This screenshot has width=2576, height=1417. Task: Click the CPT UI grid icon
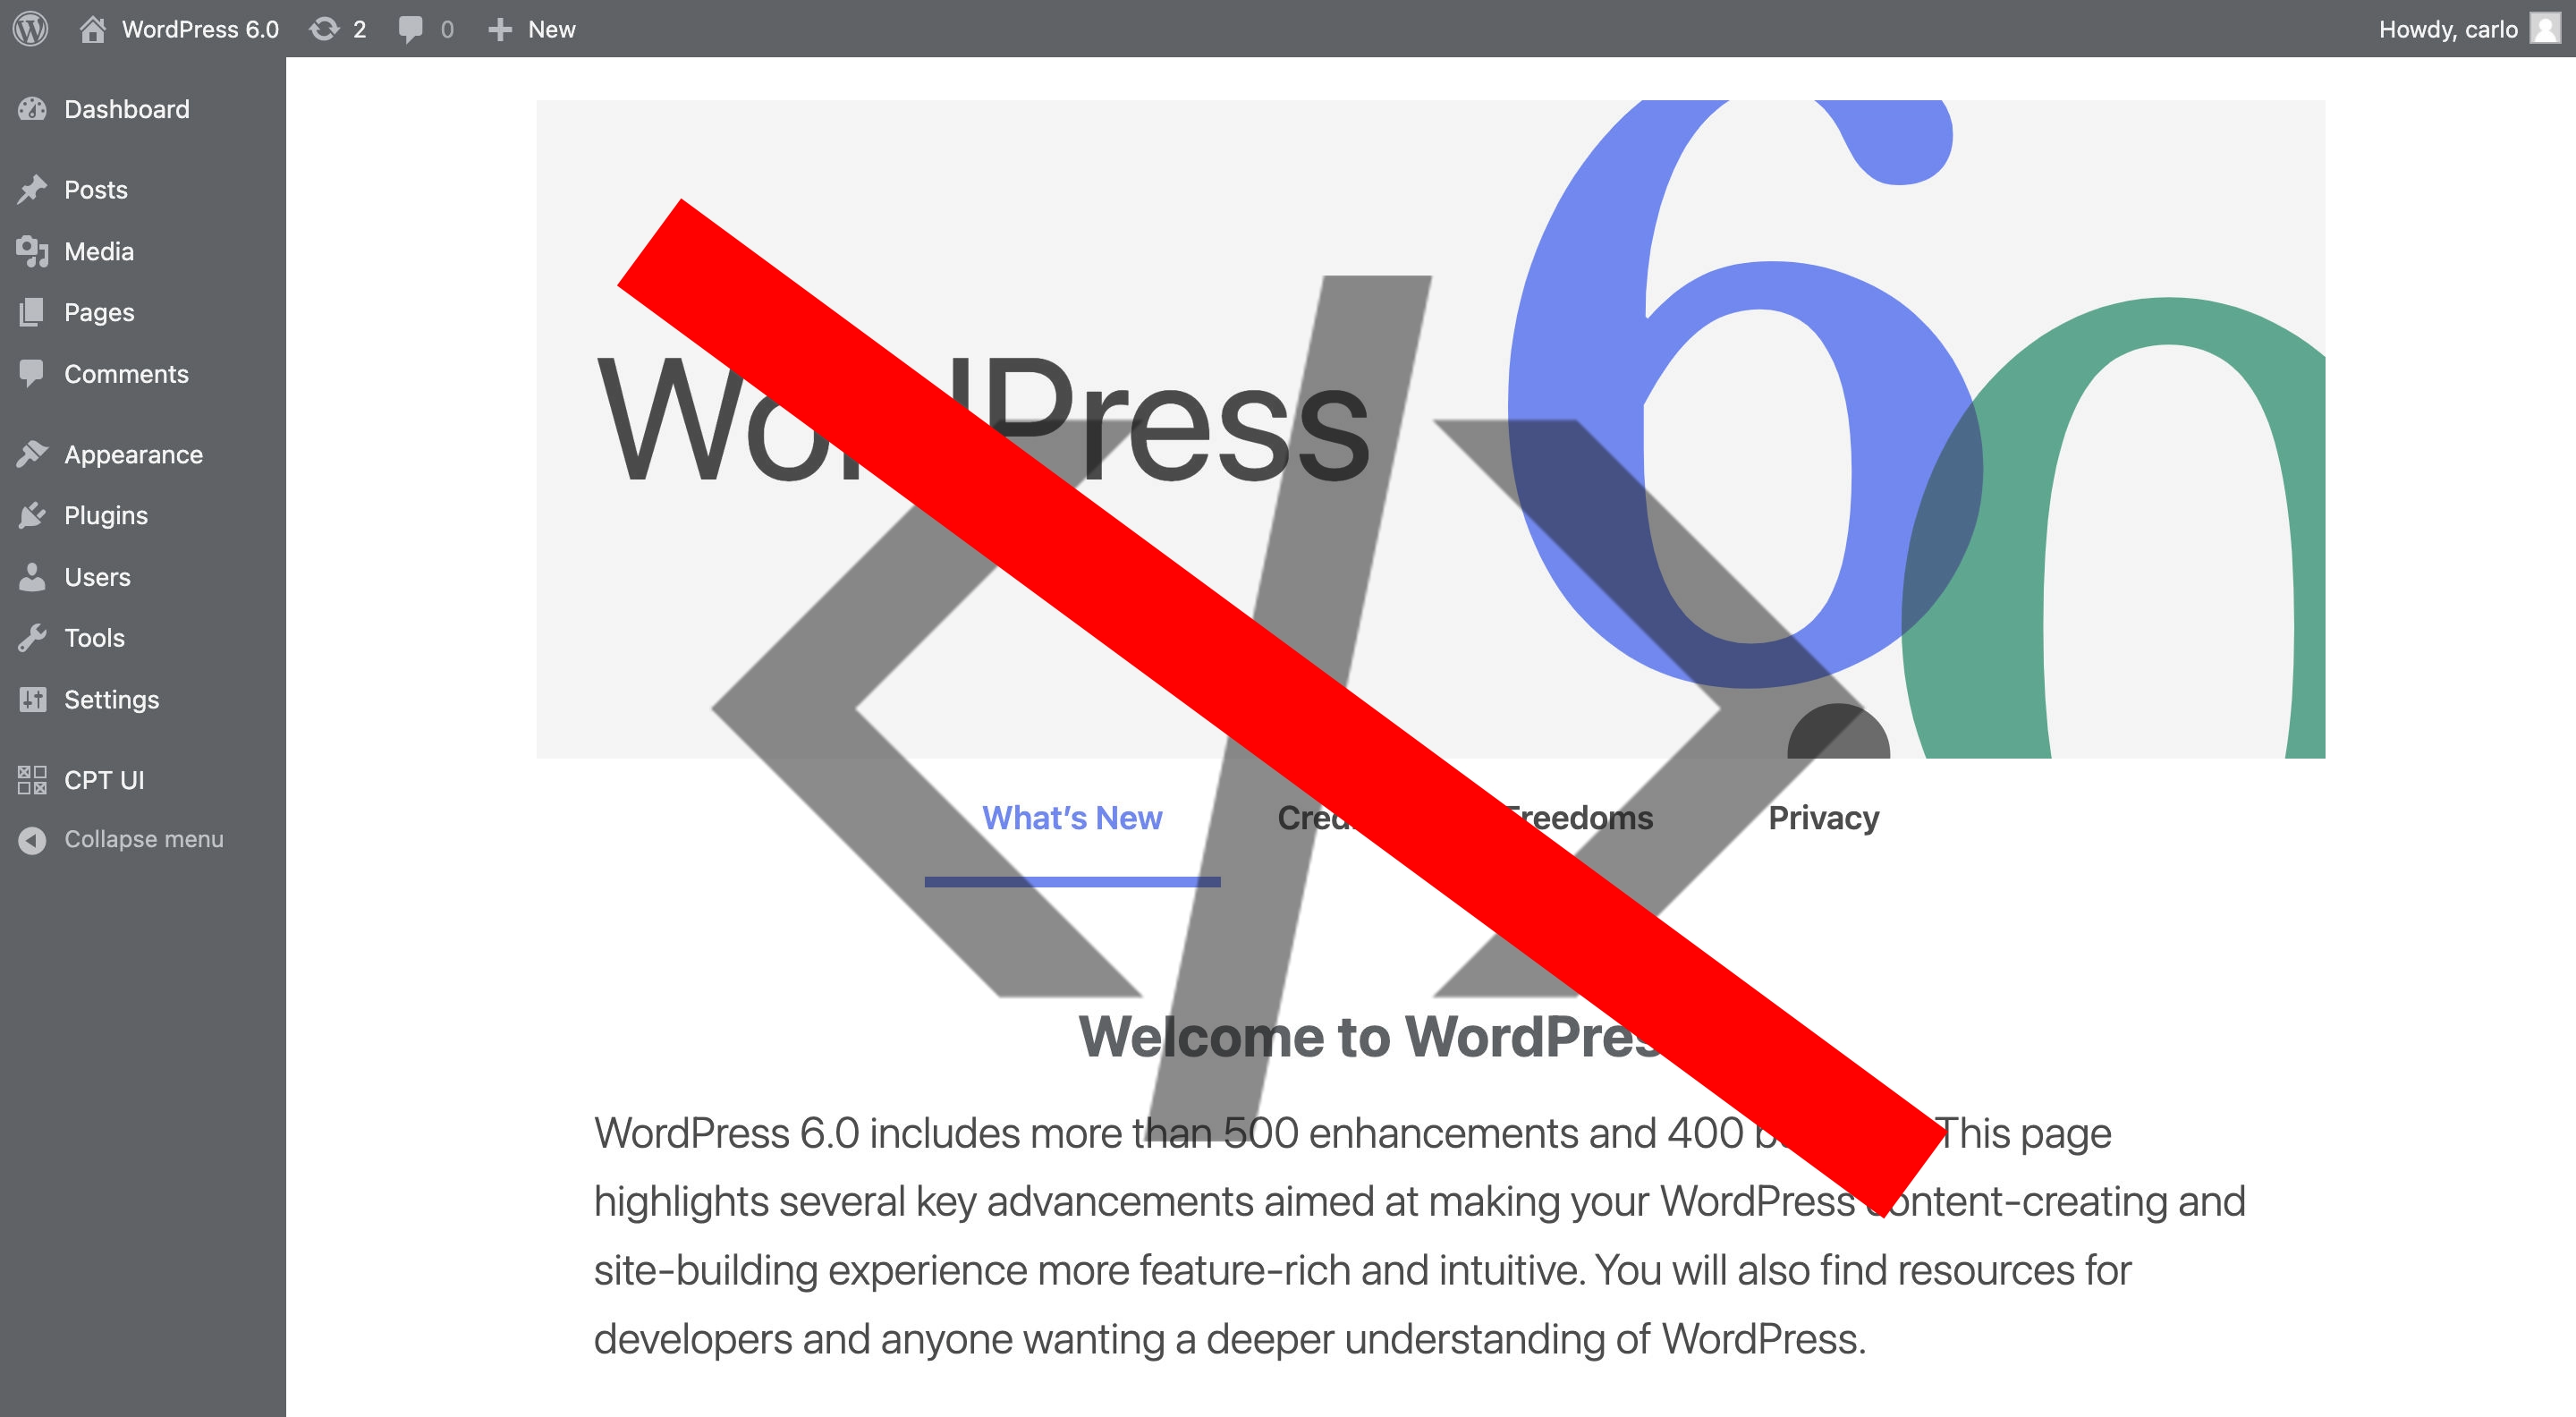pos(32,780)
